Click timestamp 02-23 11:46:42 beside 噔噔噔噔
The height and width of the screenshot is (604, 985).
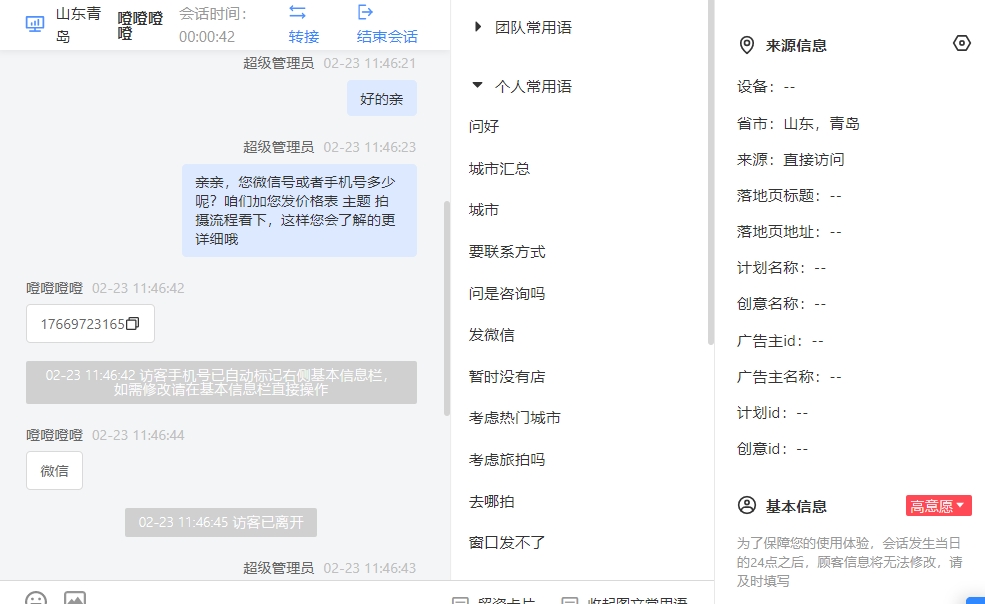(x=138, y=288)
